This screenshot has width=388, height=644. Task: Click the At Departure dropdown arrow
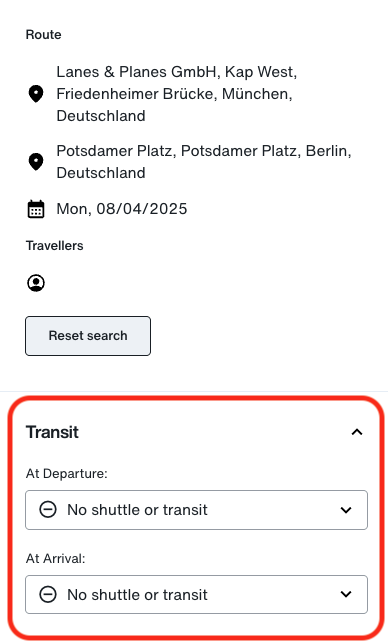(x=346, y=510)
